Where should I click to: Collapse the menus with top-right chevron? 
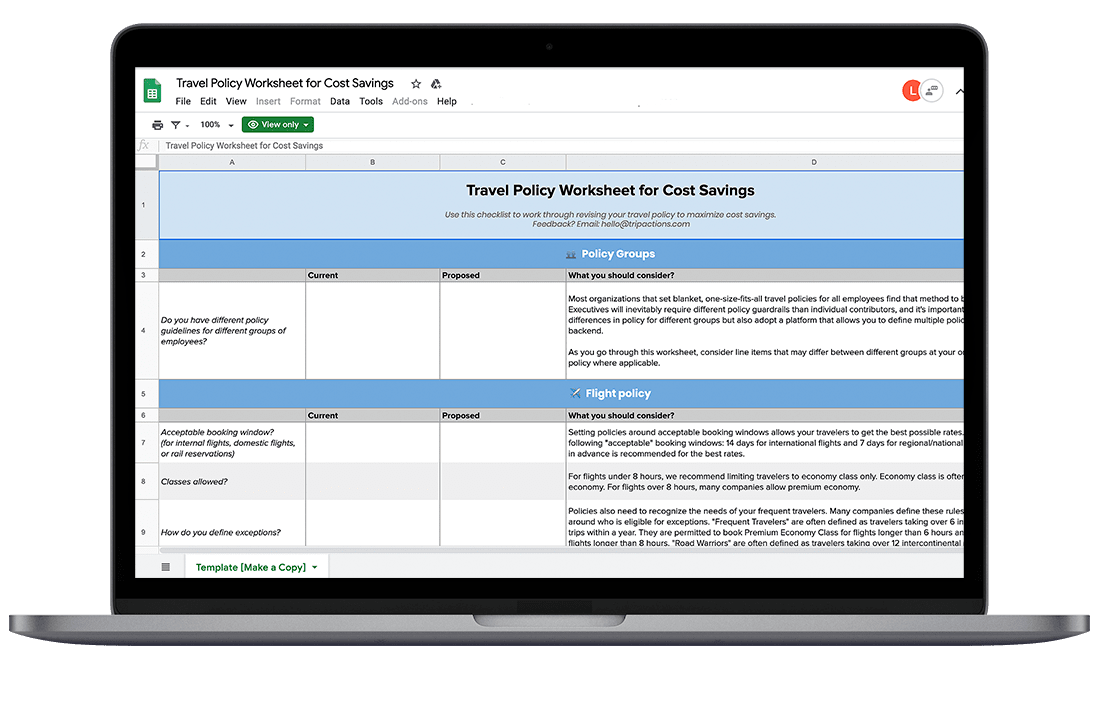[x=959, y=91]
